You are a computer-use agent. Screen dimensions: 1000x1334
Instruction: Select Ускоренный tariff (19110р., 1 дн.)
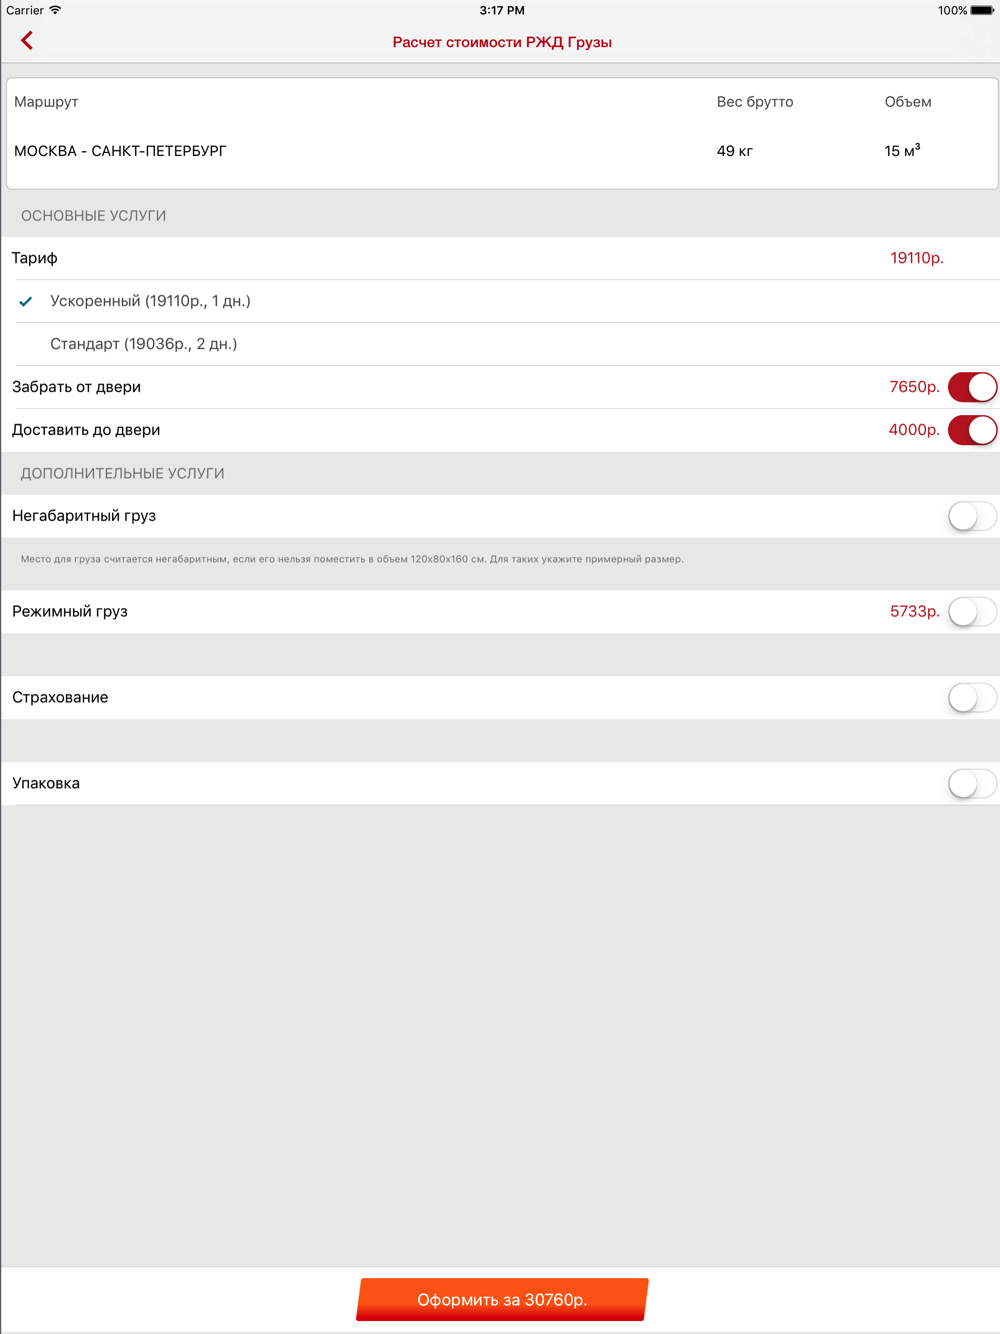[150, 301]
